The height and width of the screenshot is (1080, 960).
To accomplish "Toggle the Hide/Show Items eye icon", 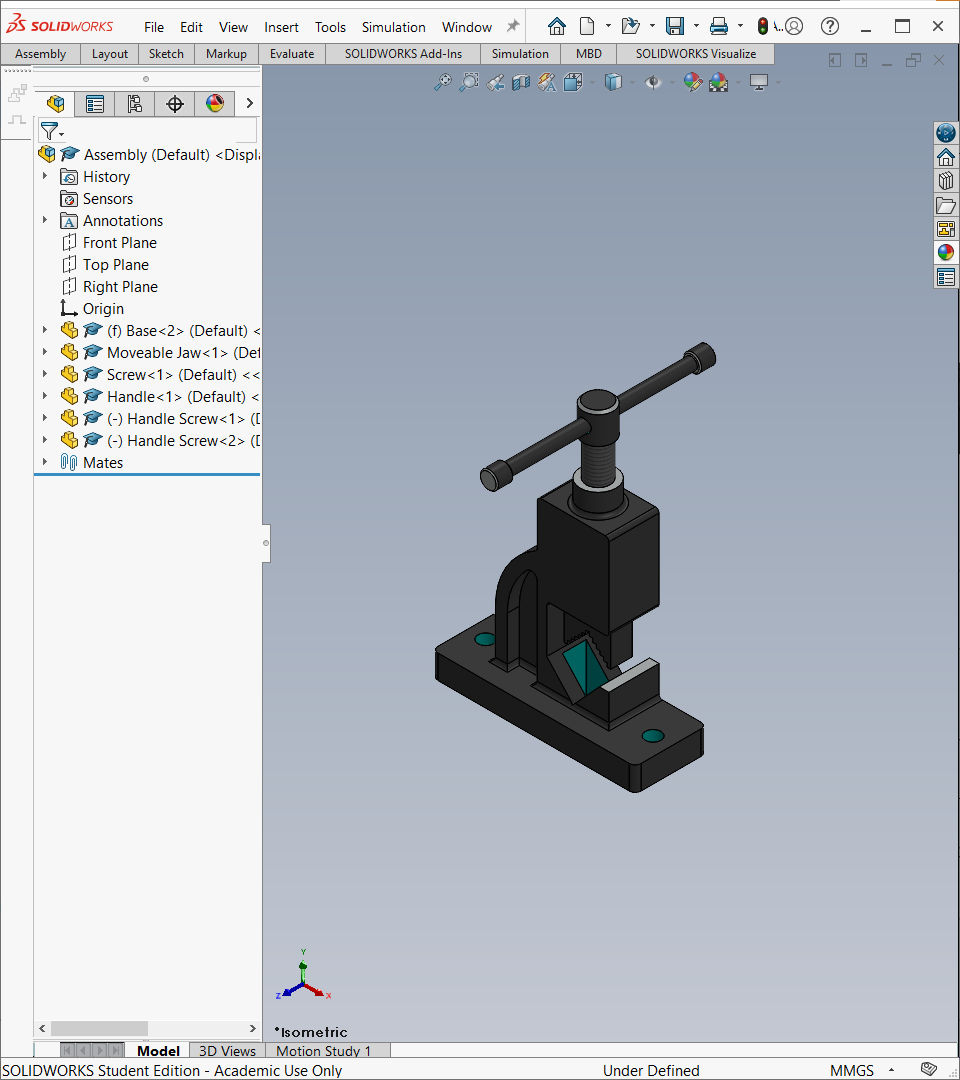I will click(x=652, y=83).
